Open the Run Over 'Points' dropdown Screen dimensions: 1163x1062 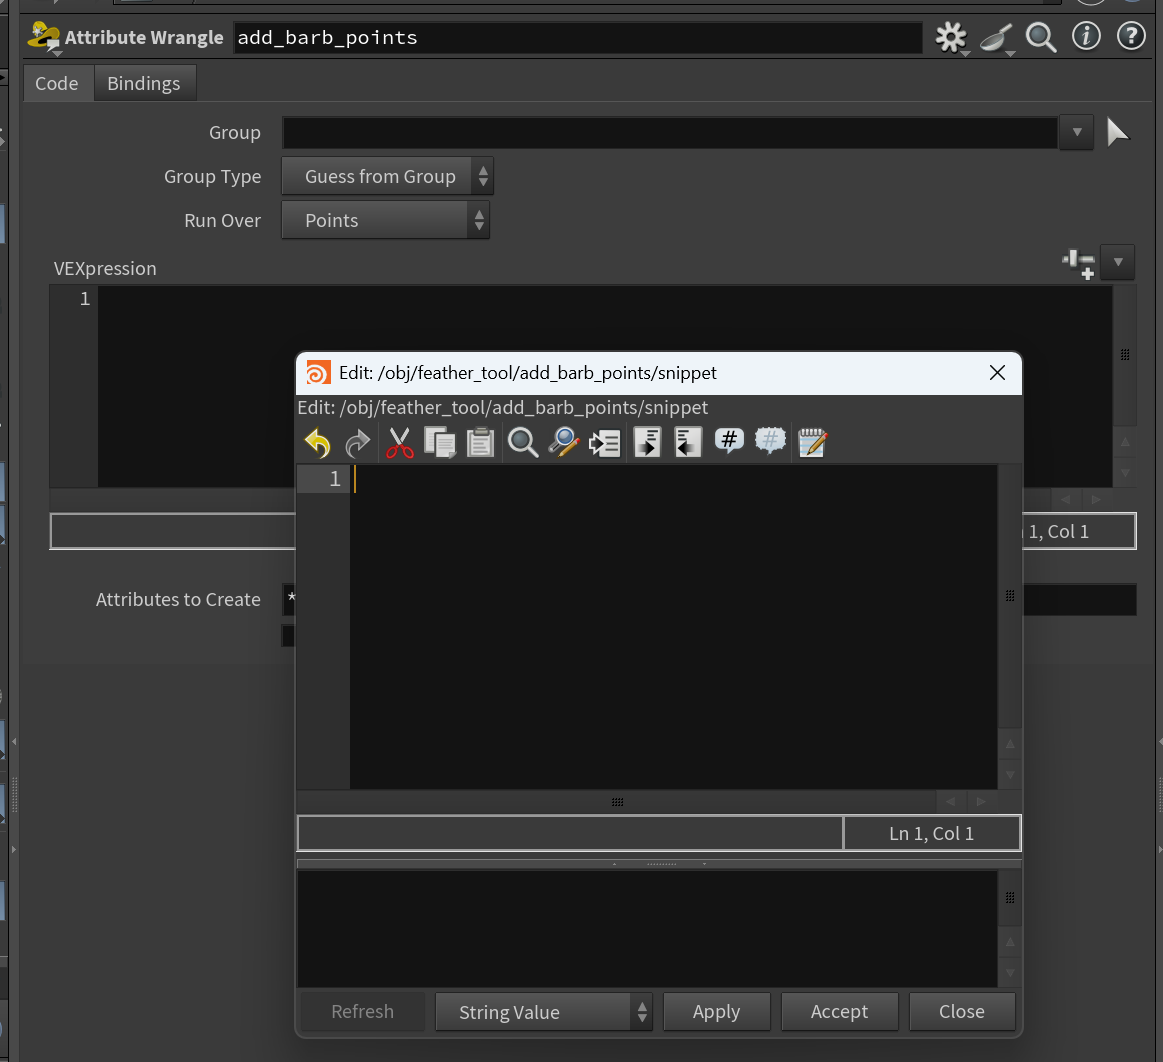tap(385, 220)
